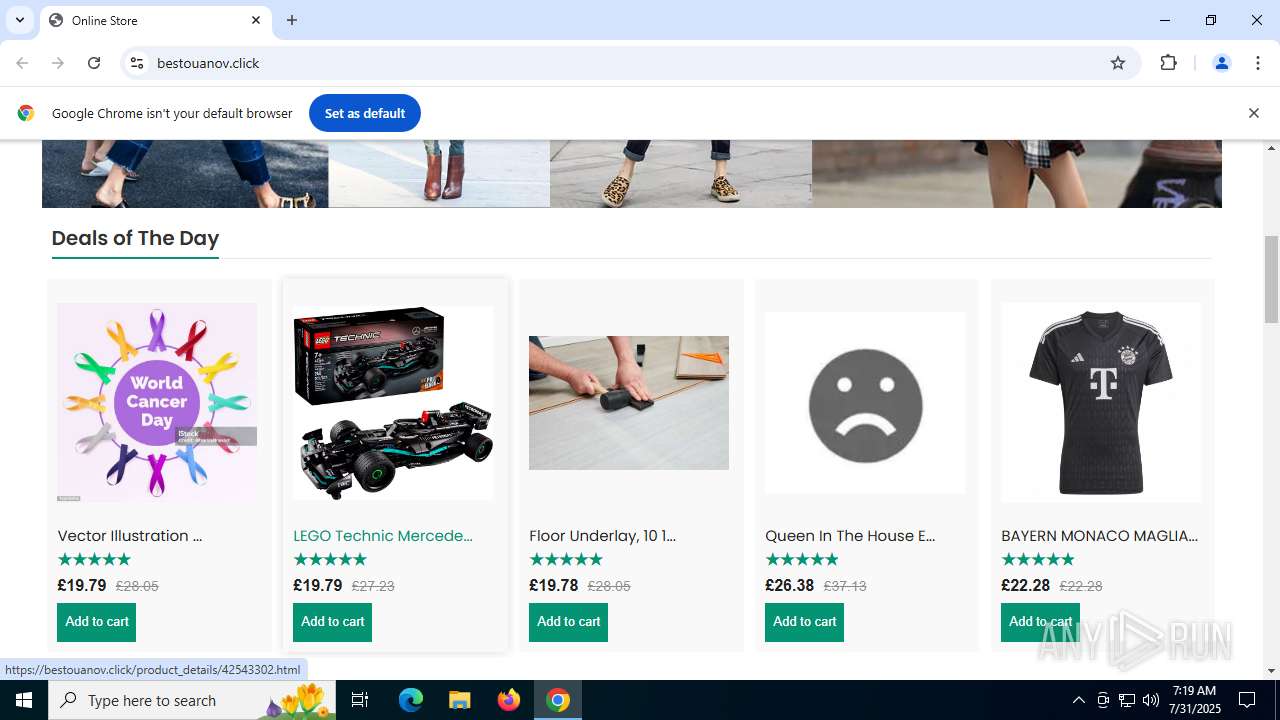Dismiss the default browser notification bar

pos(1253,113)
